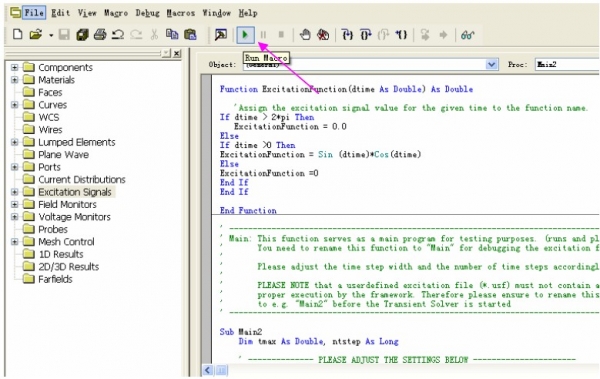Screen dimensions: 600x379
Task: Click the Step Into icon
Action: tap(347, 35)
